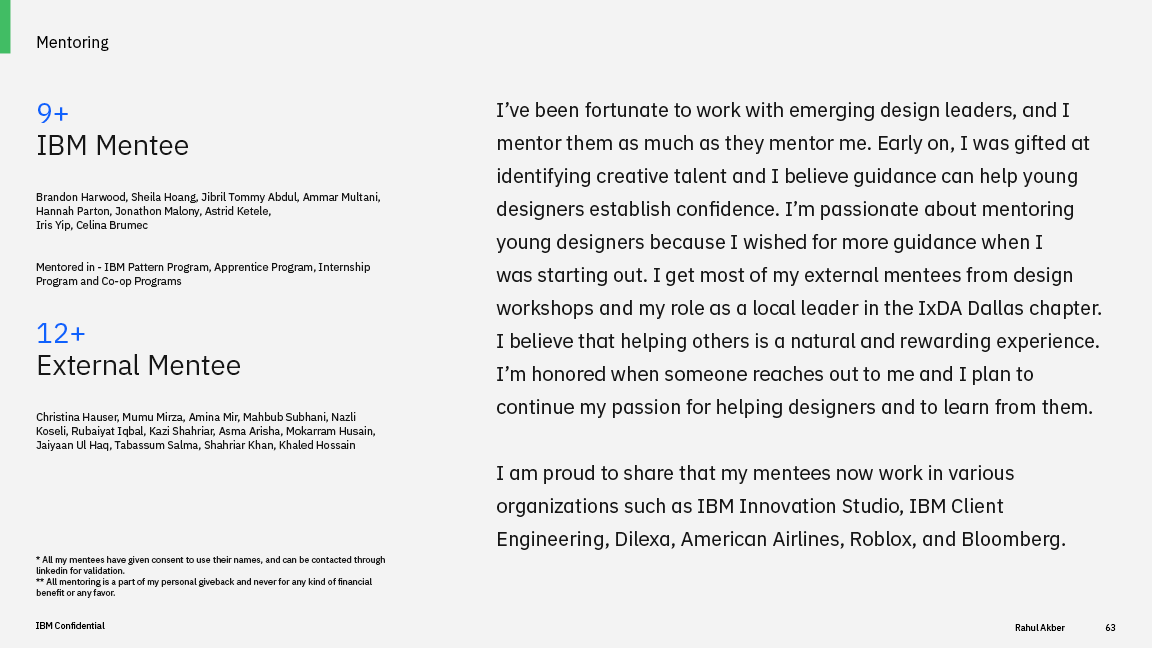The width and height of the screenshot is (1152, 648).
Task: Click the paragraph starting 'I am proud to share'
Action: click(x=781, y=506)
